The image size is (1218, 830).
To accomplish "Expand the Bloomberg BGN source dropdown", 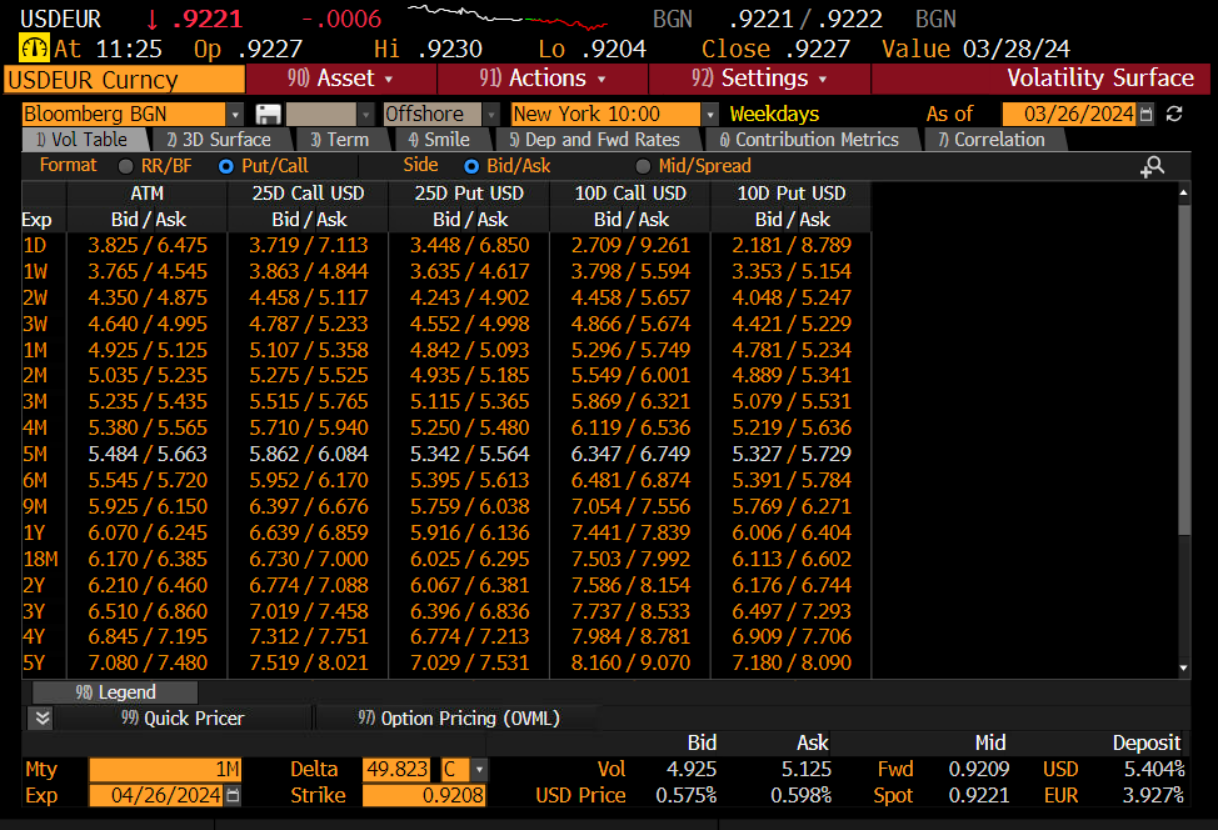I will point(235,114).
